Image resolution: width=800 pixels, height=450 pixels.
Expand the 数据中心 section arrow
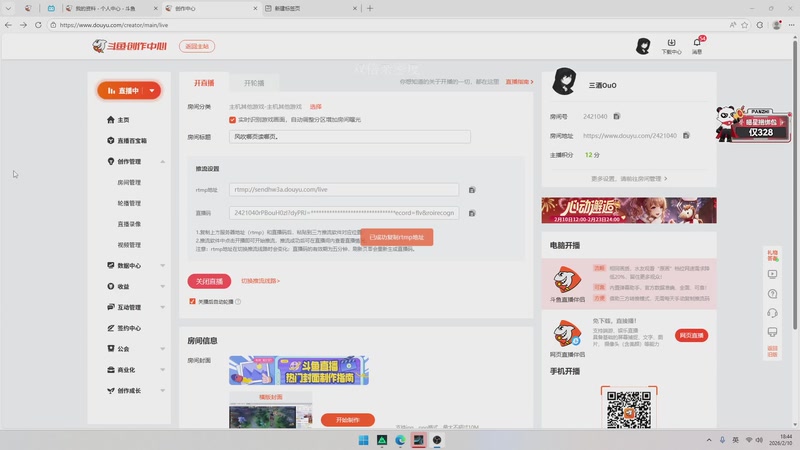[x=163, y=265]
